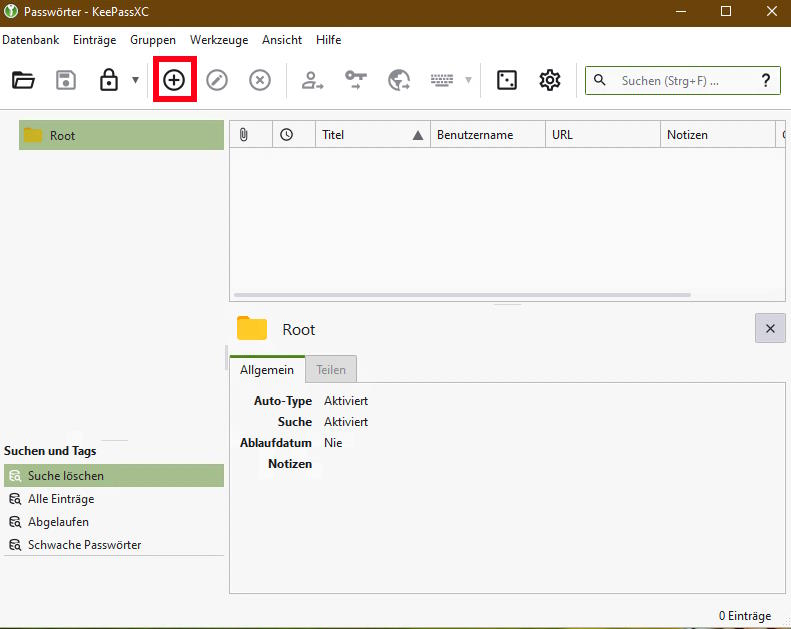
Task: Click the edit entry pencil icon
Action: (x=217, y=81)
